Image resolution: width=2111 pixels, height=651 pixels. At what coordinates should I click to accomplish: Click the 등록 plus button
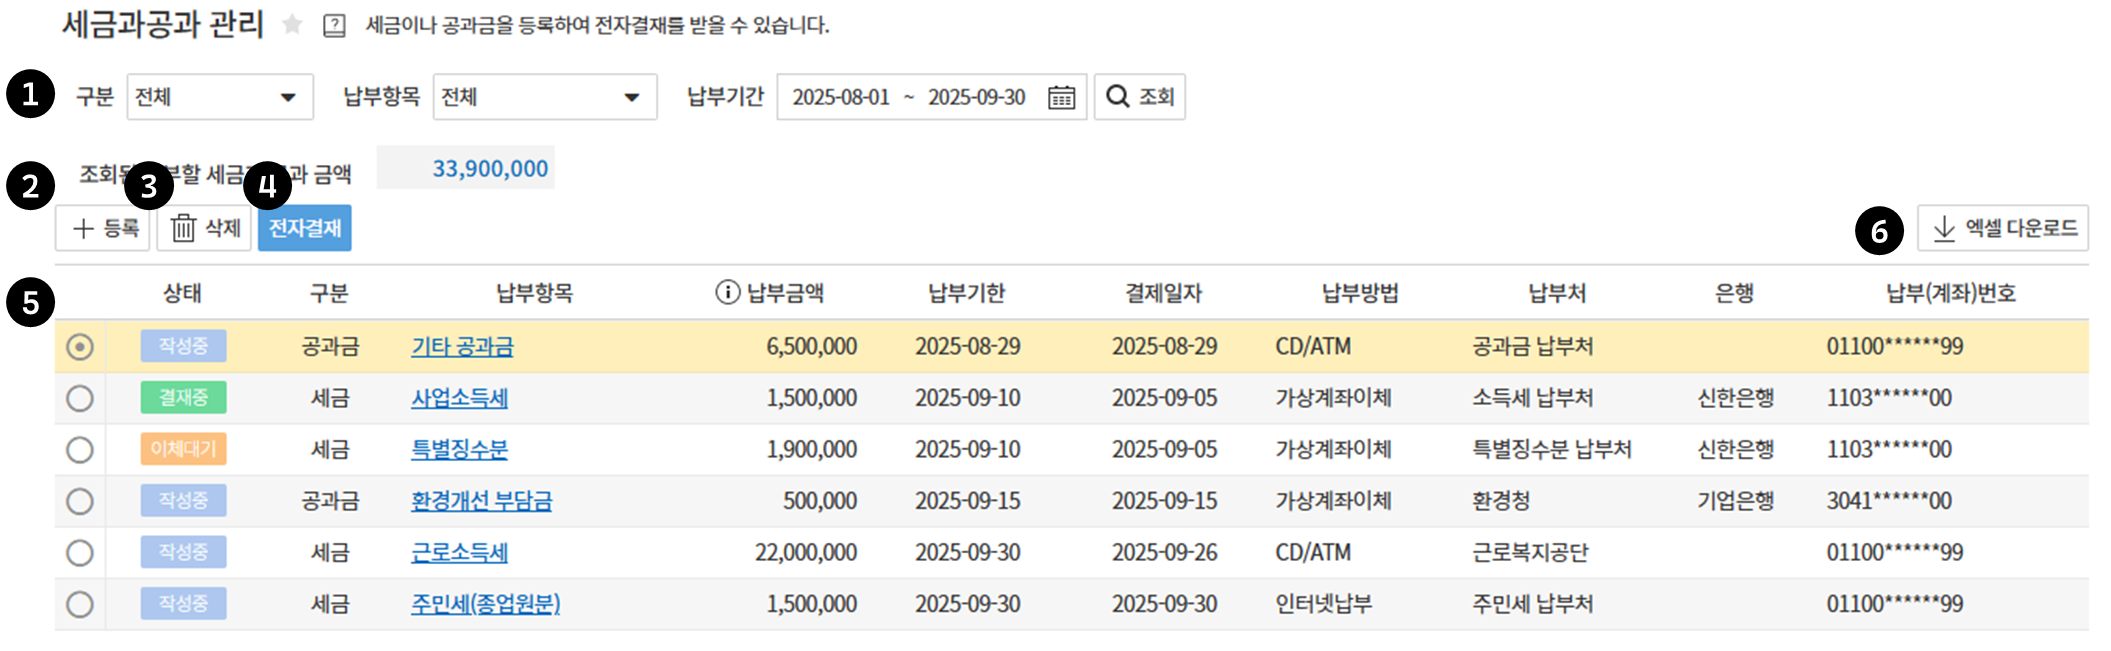(104, 229)
